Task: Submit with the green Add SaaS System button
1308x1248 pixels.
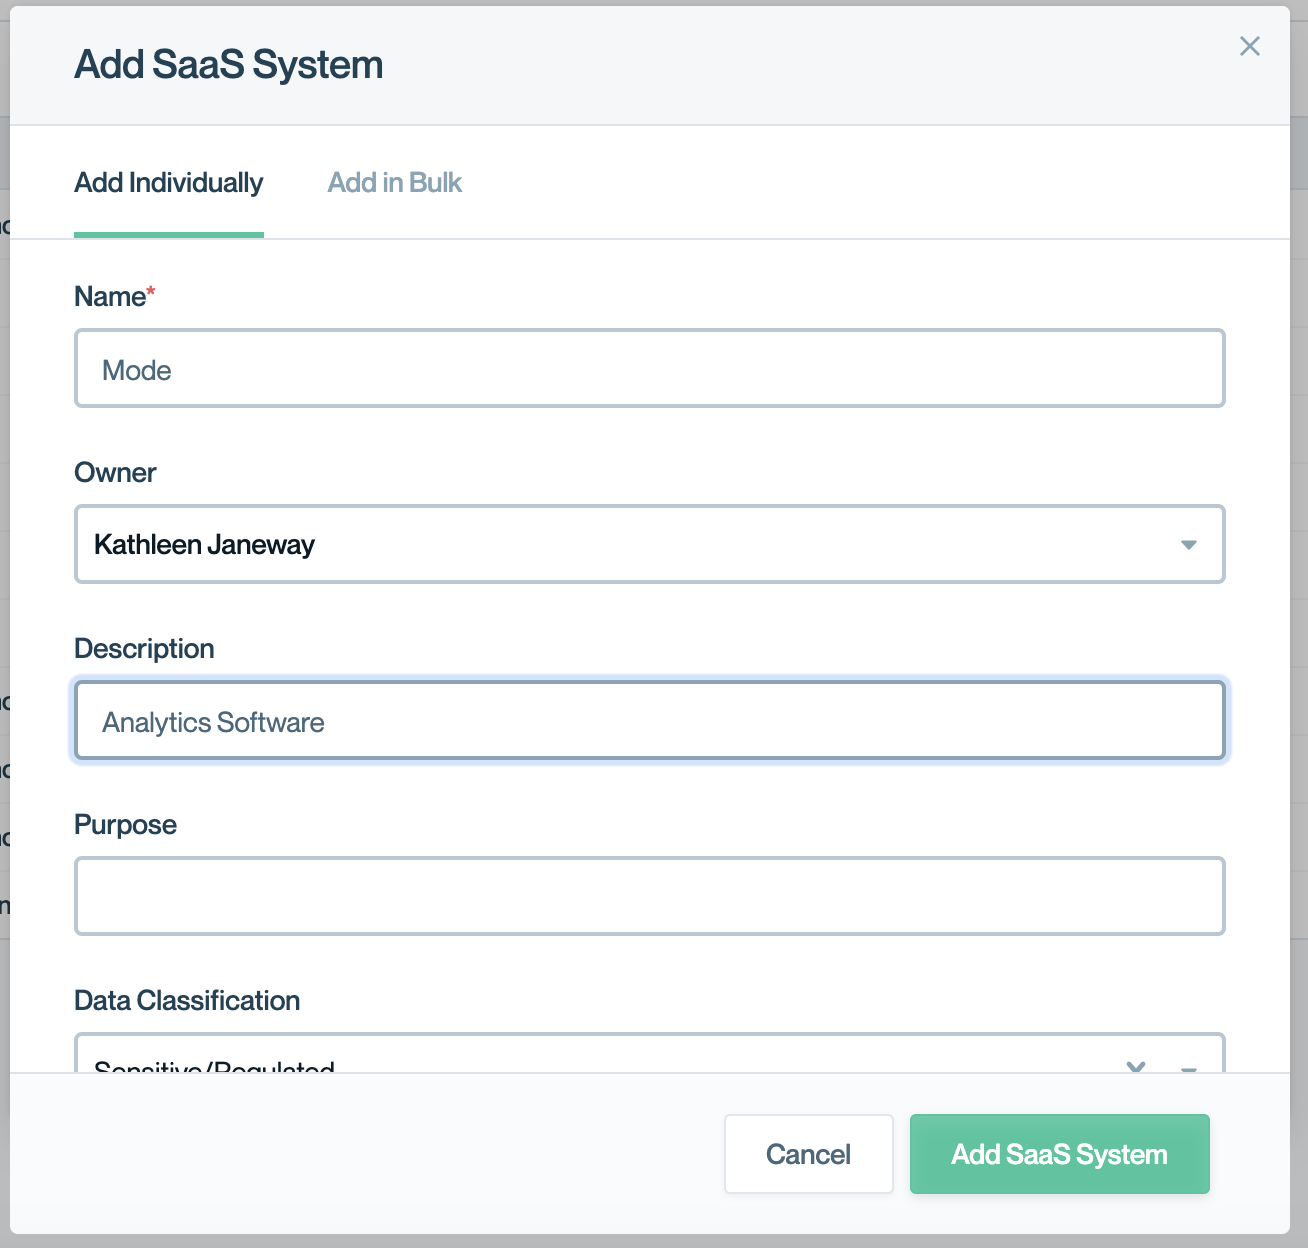Action: click(1059, 1154)
